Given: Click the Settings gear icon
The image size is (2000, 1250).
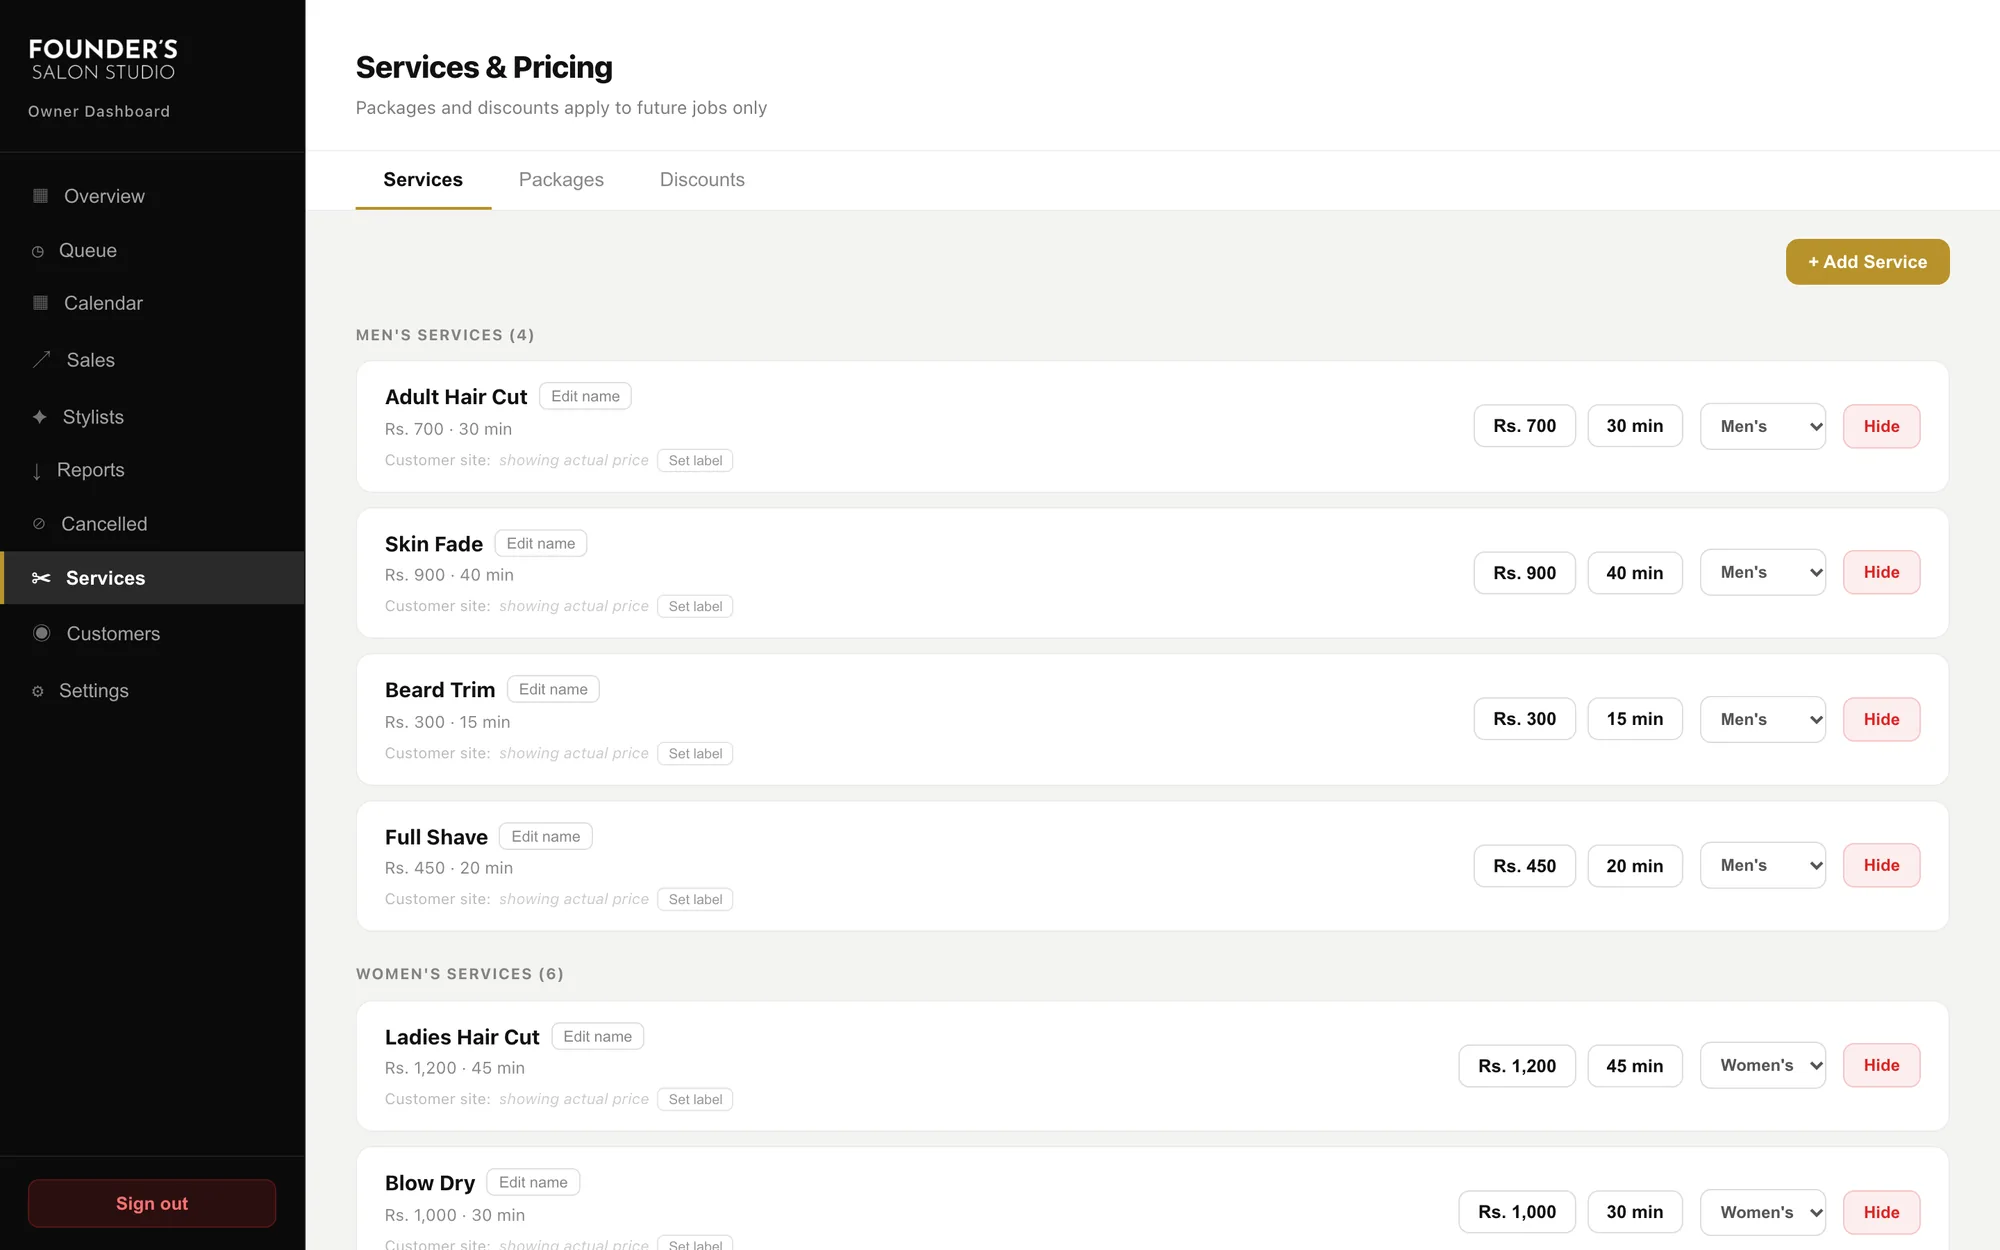Looking at the screenshot, I should 38,691.
